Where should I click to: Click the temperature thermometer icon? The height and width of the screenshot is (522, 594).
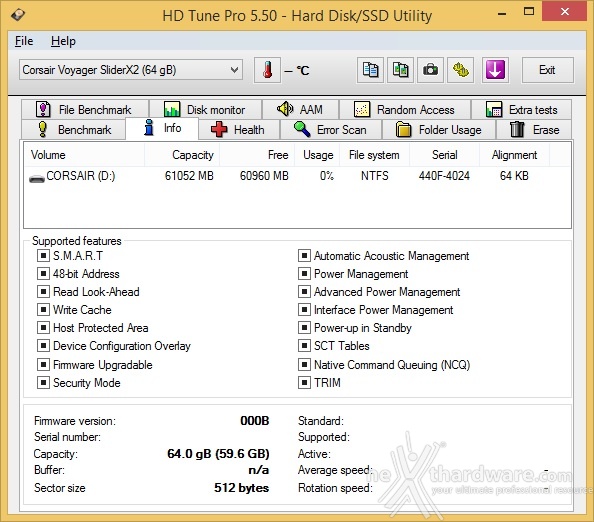click(x=267, y=70)
